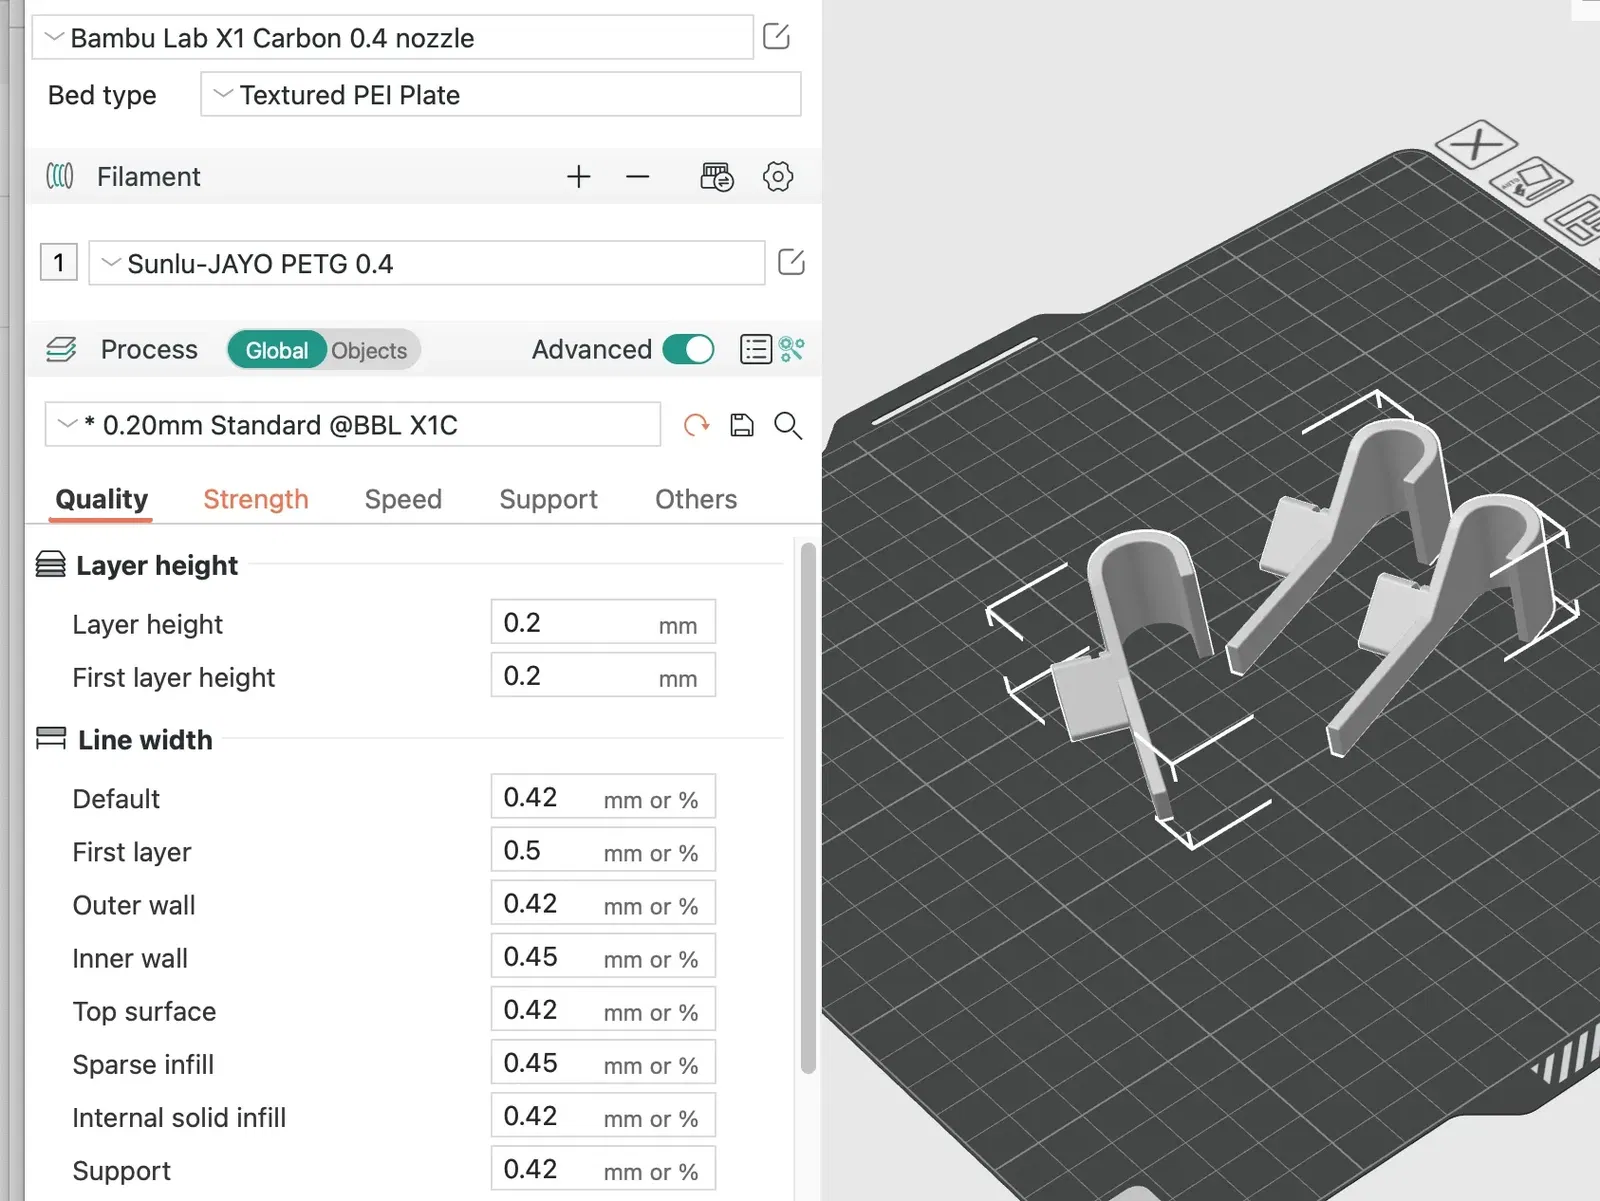
Task: Click the Filament spool section icon
Action: click(x=60, y=176)
